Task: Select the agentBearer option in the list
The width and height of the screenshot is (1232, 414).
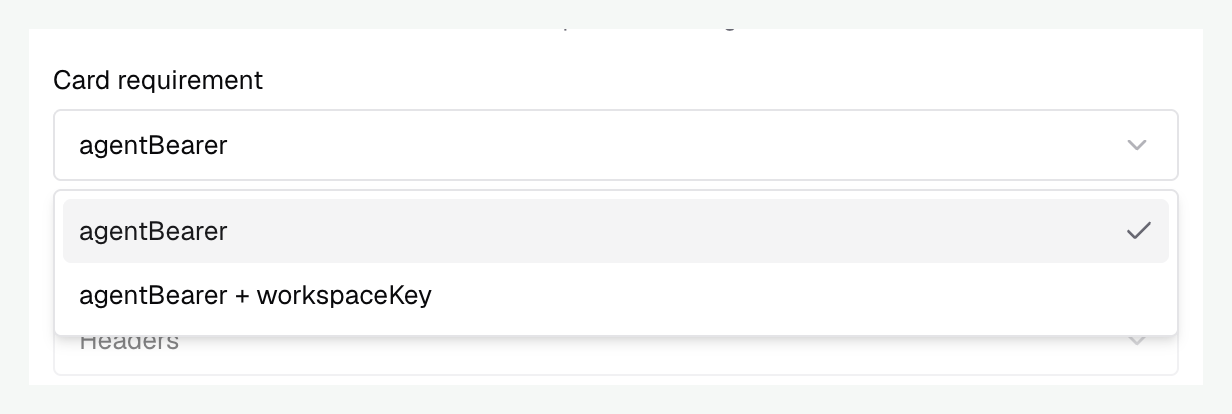Action: click(616, 231)
